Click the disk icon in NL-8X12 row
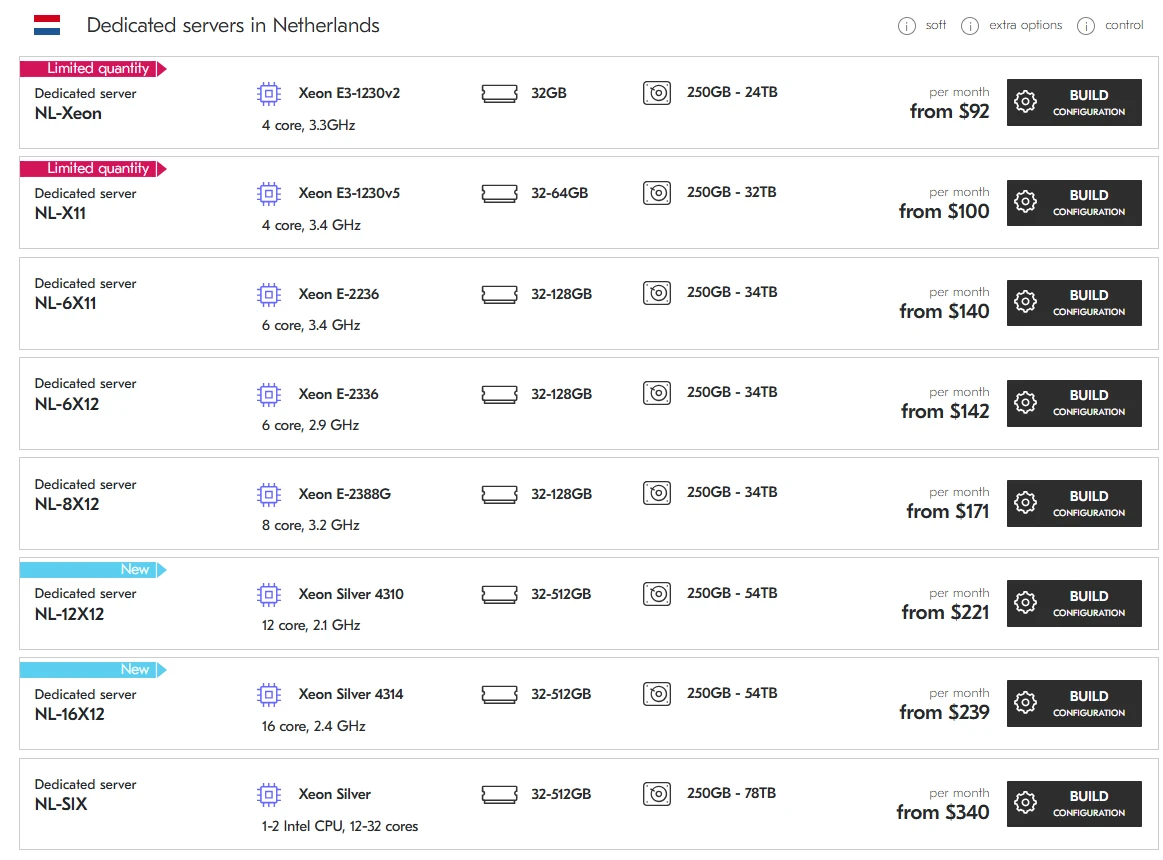The height and width of the screenshot is (860, 1163). pyautogui.click(x=657, y=493)
